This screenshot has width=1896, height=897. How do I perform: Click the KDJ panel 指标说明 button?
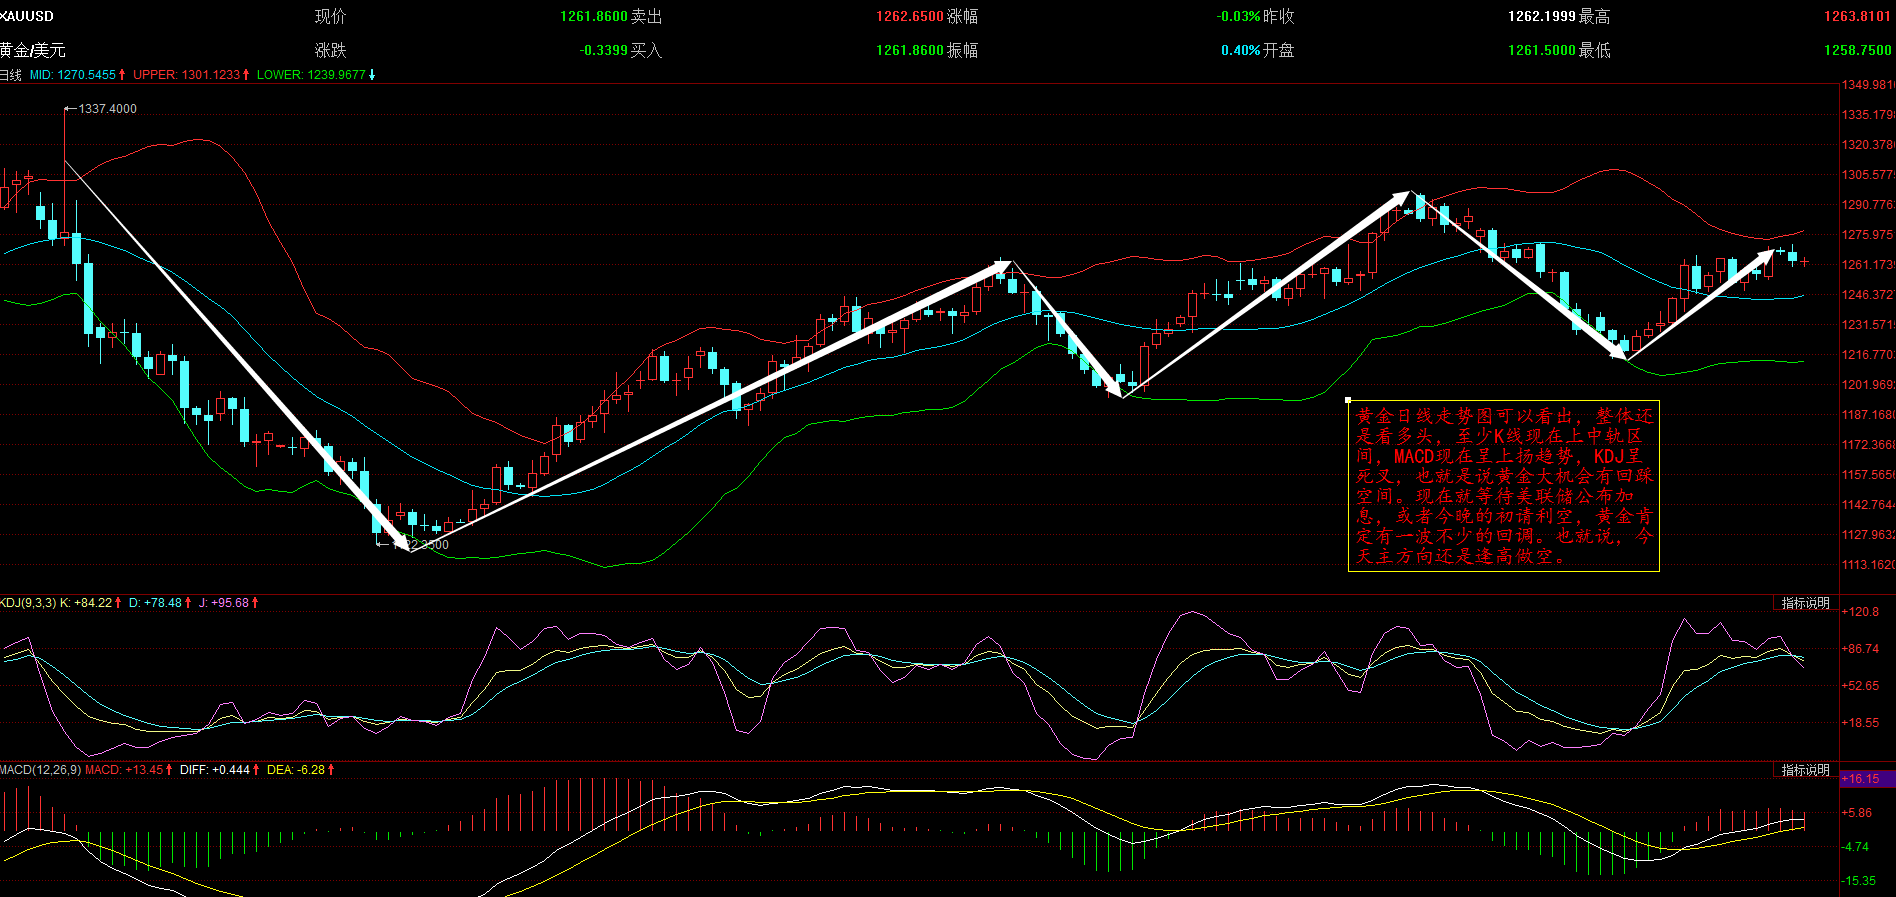click(x=1805, y=603)
